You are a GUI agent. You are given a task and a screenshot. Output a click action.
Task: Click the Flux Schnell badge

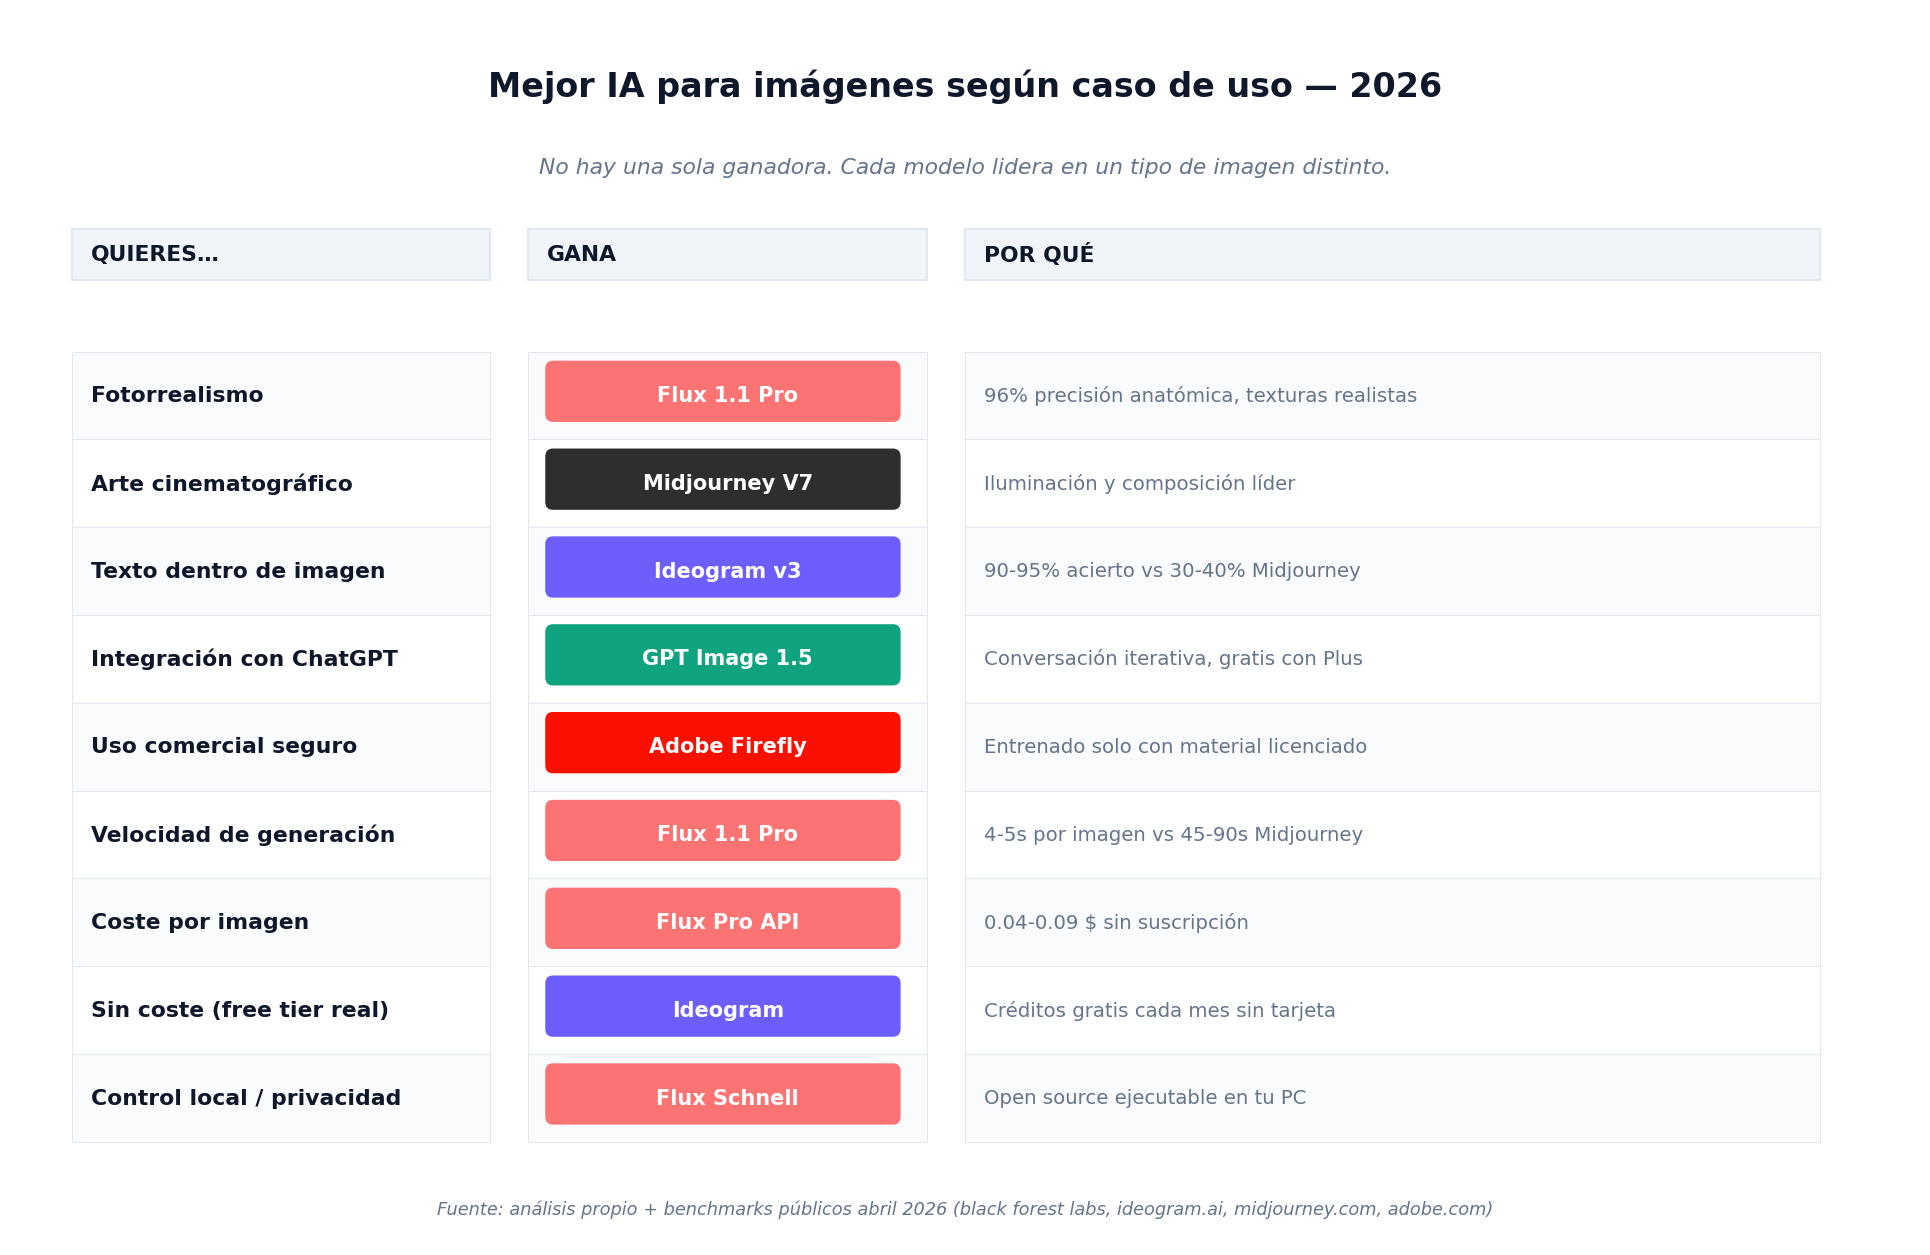723,1094
